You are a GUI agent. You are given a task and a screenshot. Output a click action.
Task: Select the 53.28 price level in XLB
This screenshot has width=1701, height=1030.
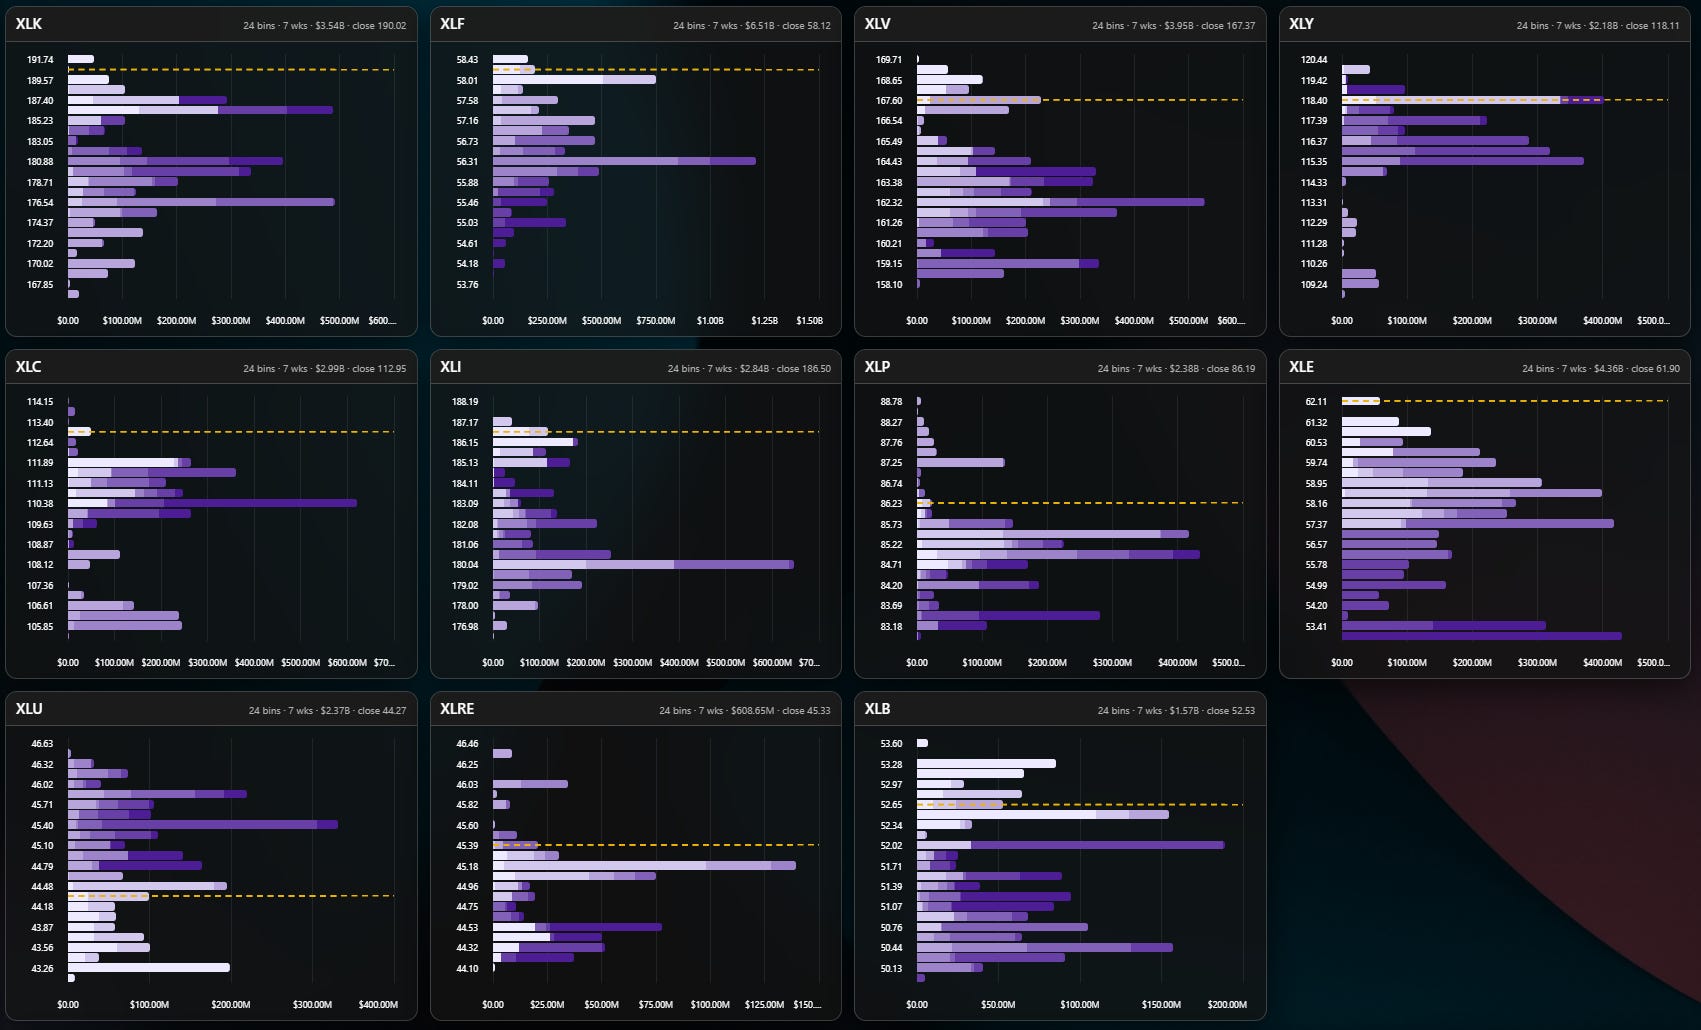[891, 765]
